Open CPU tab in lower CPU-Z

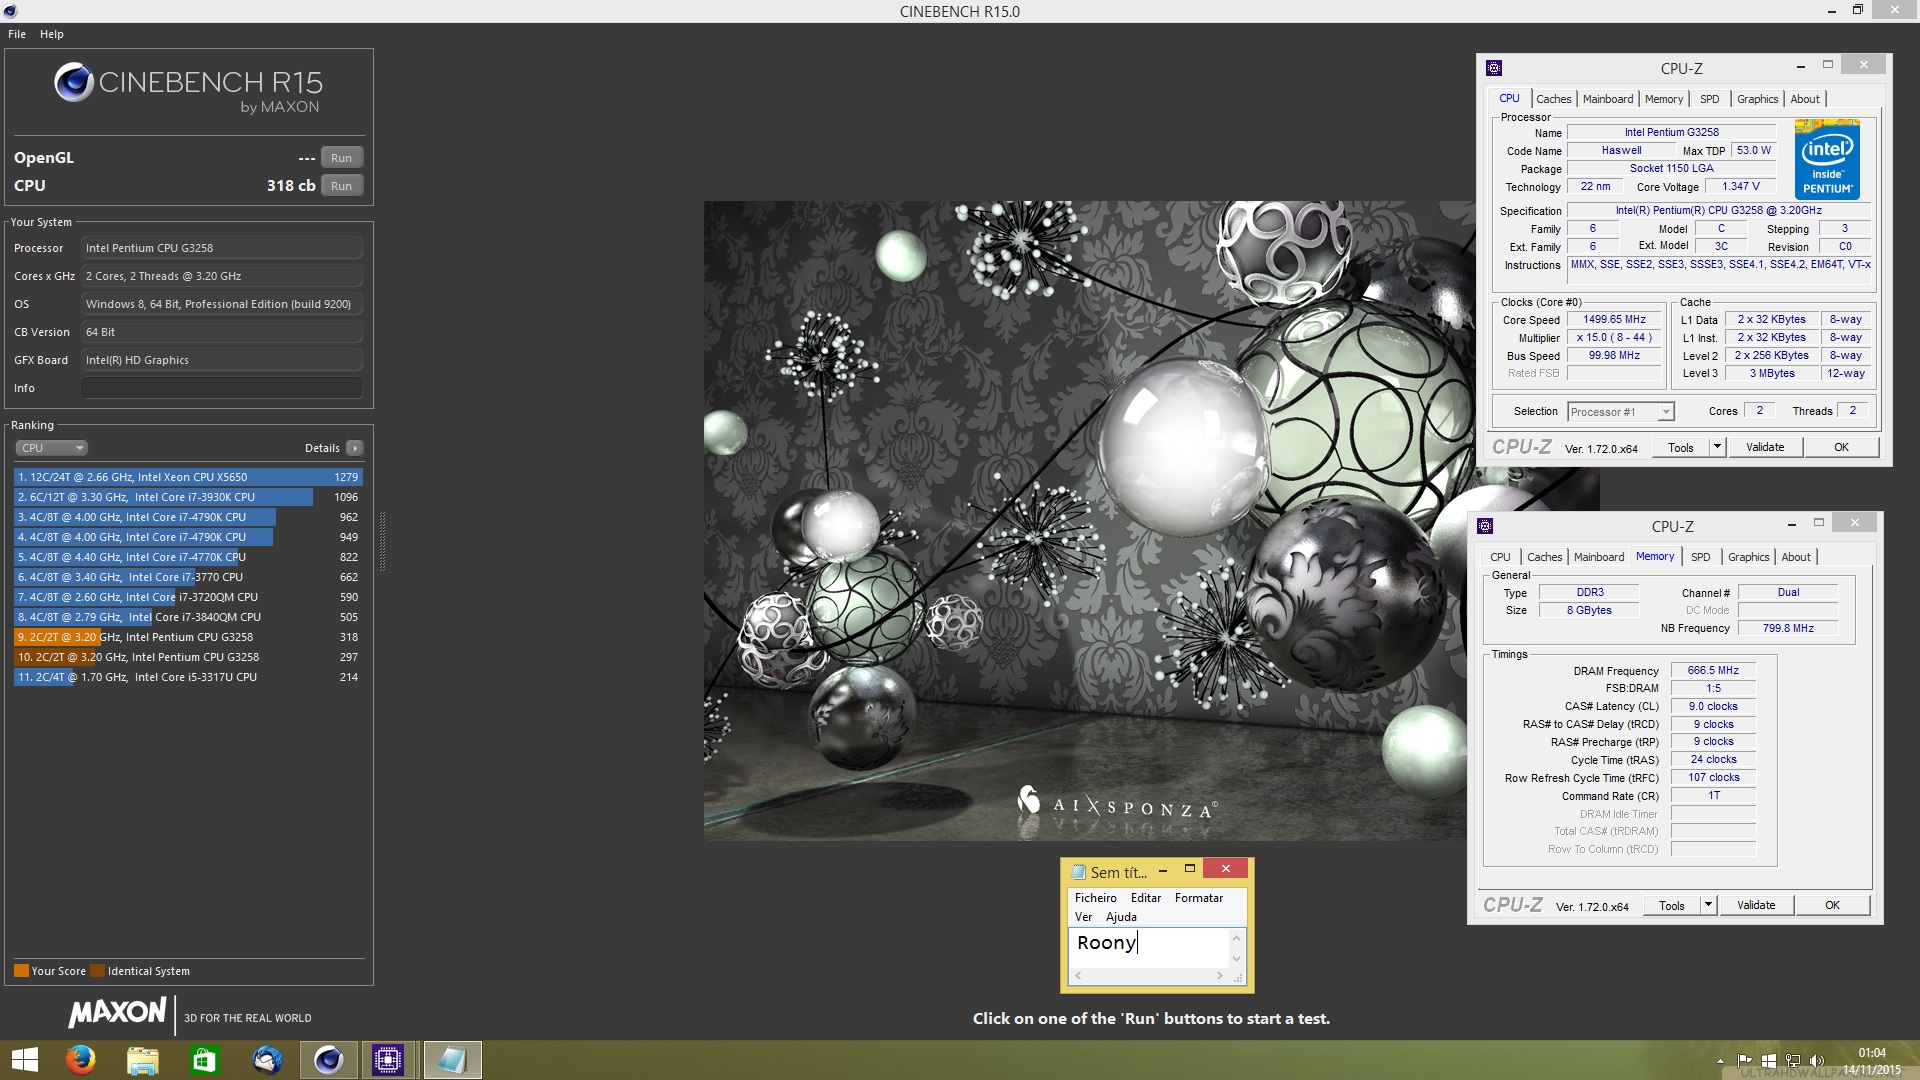click(1500, 557)
